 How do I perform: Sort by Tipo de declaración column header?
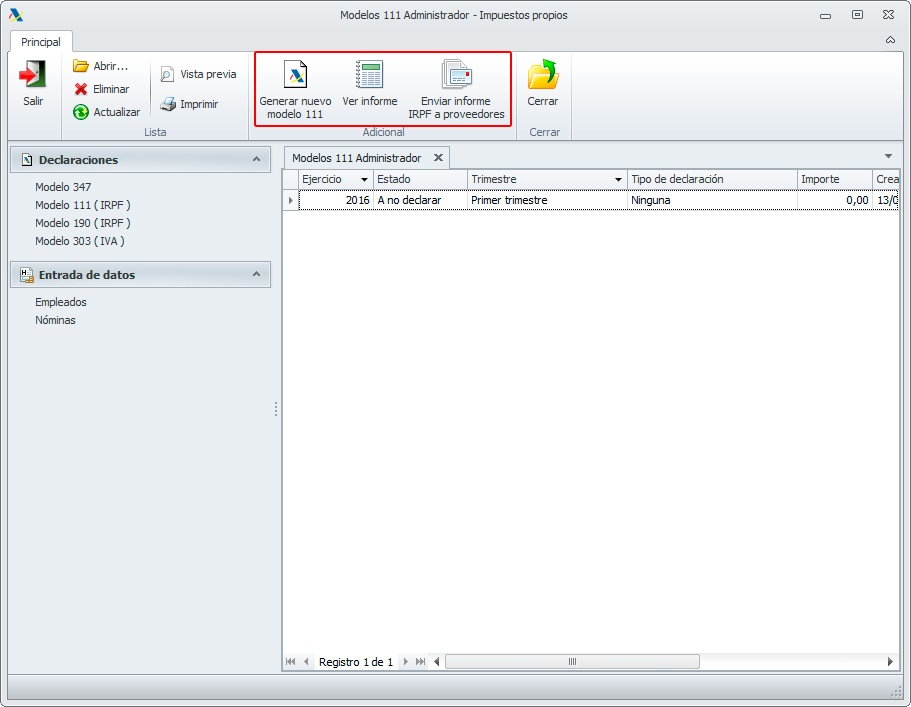(712, 180)
